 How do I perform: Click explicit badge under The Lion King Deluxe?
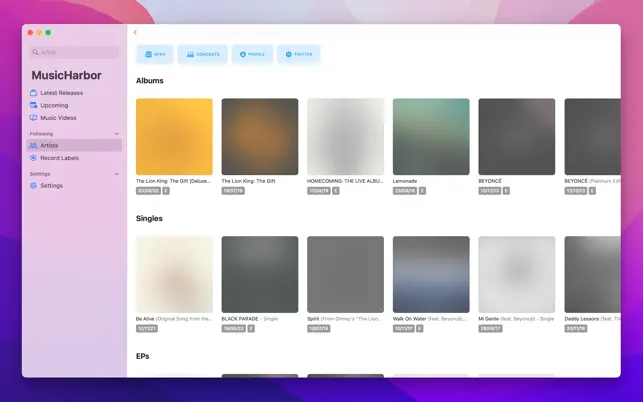(166, 191)
